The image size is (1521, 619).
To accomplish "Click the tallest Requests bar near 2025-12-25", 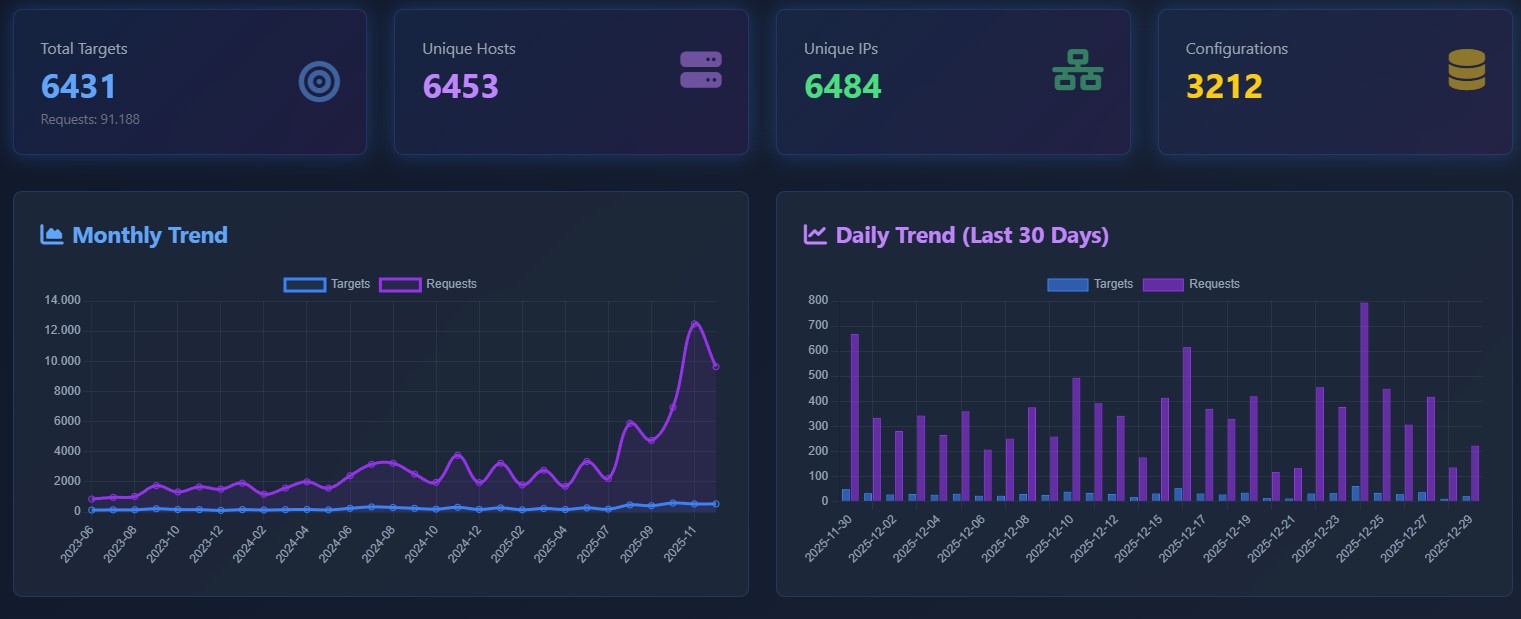I will click(x=1364, y=400).
